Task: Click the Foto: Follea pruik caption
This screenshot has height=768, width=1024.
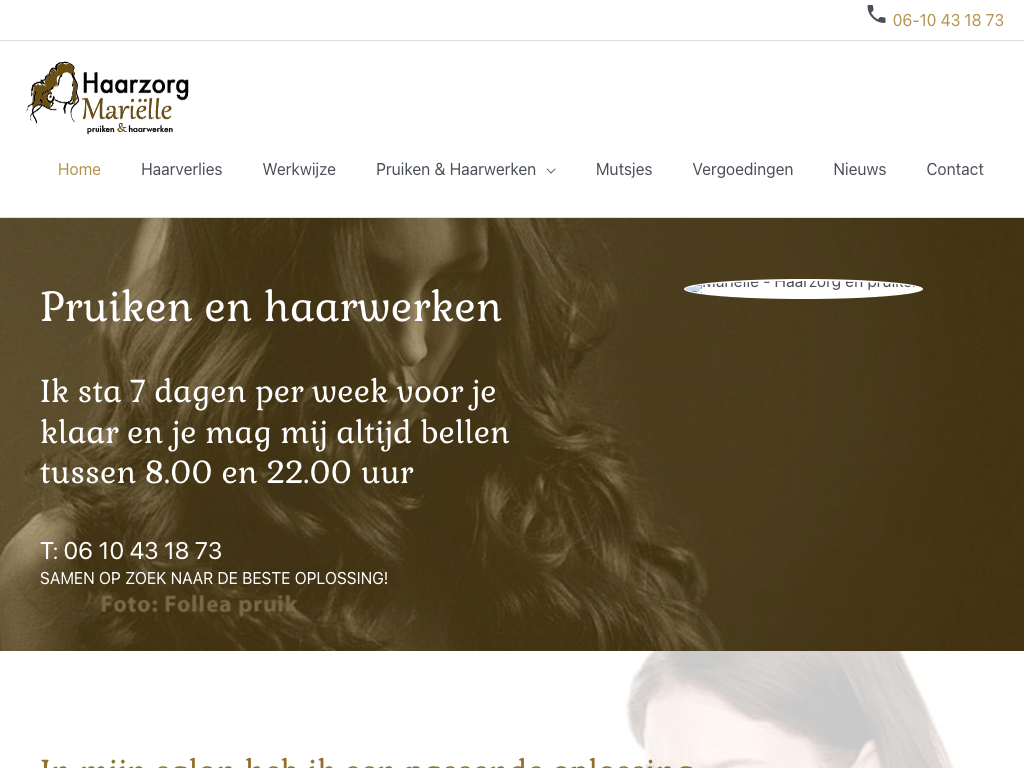Action: [x=199, y=604]
